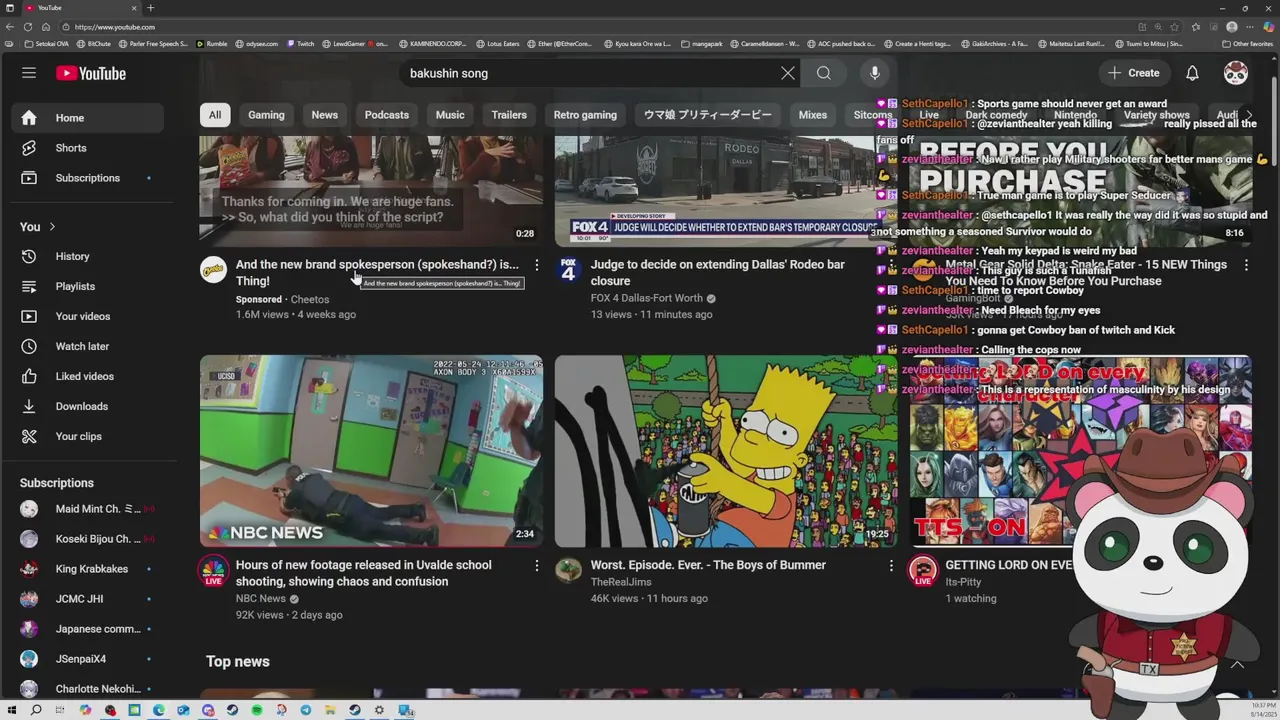Open the Other favorites folder
This screenshot has width=1280, height=720.
[x=1248, y=44]
